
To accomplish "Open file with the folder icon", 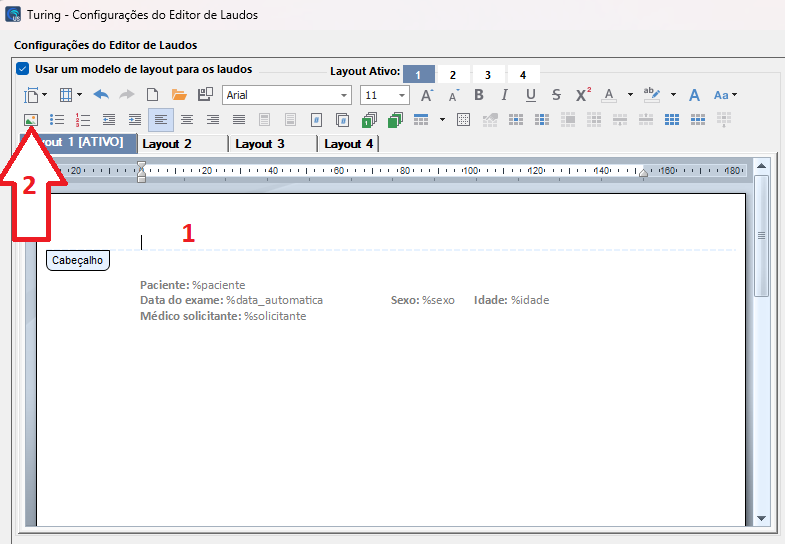I will click(179, 95).
